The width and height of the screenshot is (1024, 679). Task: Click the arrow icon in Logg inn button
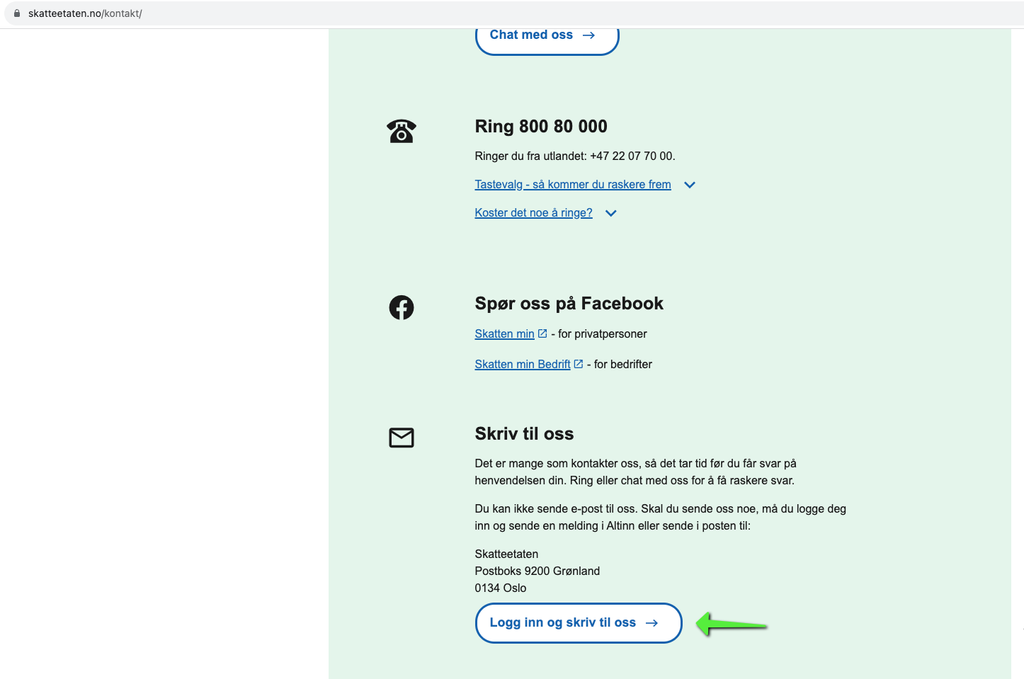coord(652,623)
